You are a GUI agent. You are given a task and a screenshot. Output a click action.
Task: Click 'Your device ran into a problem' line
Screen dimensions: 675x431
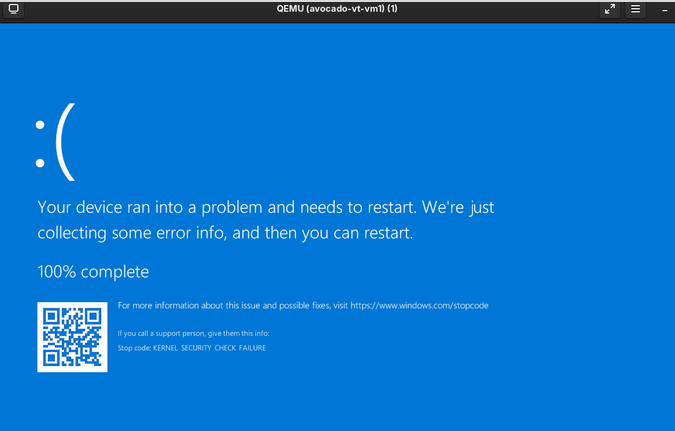click(x=266, y=208)
